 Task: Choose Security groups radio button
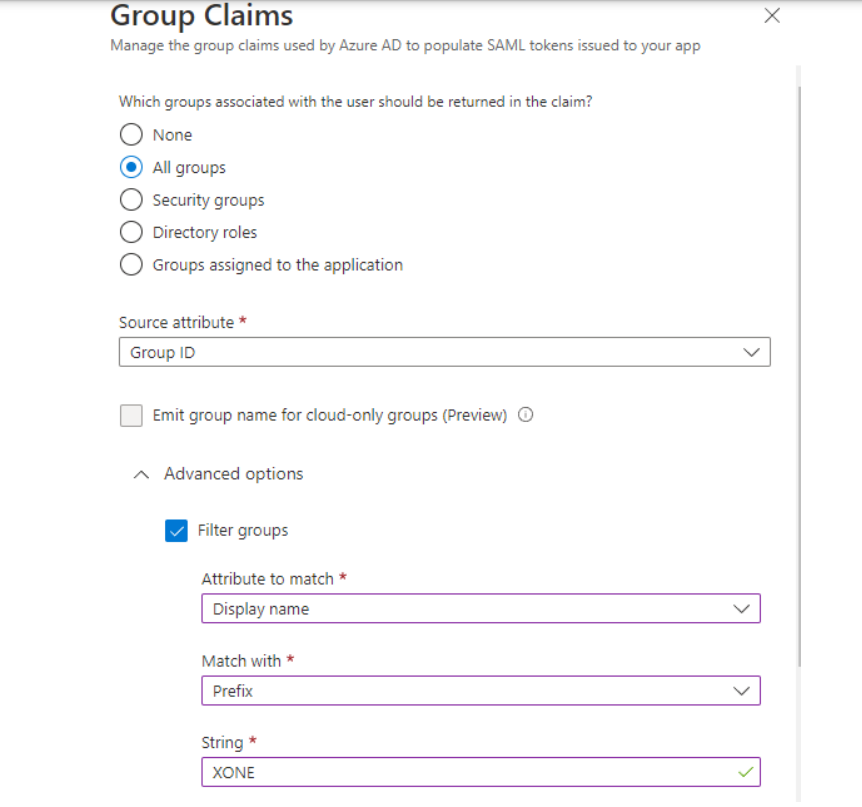(x=131, y=200)
